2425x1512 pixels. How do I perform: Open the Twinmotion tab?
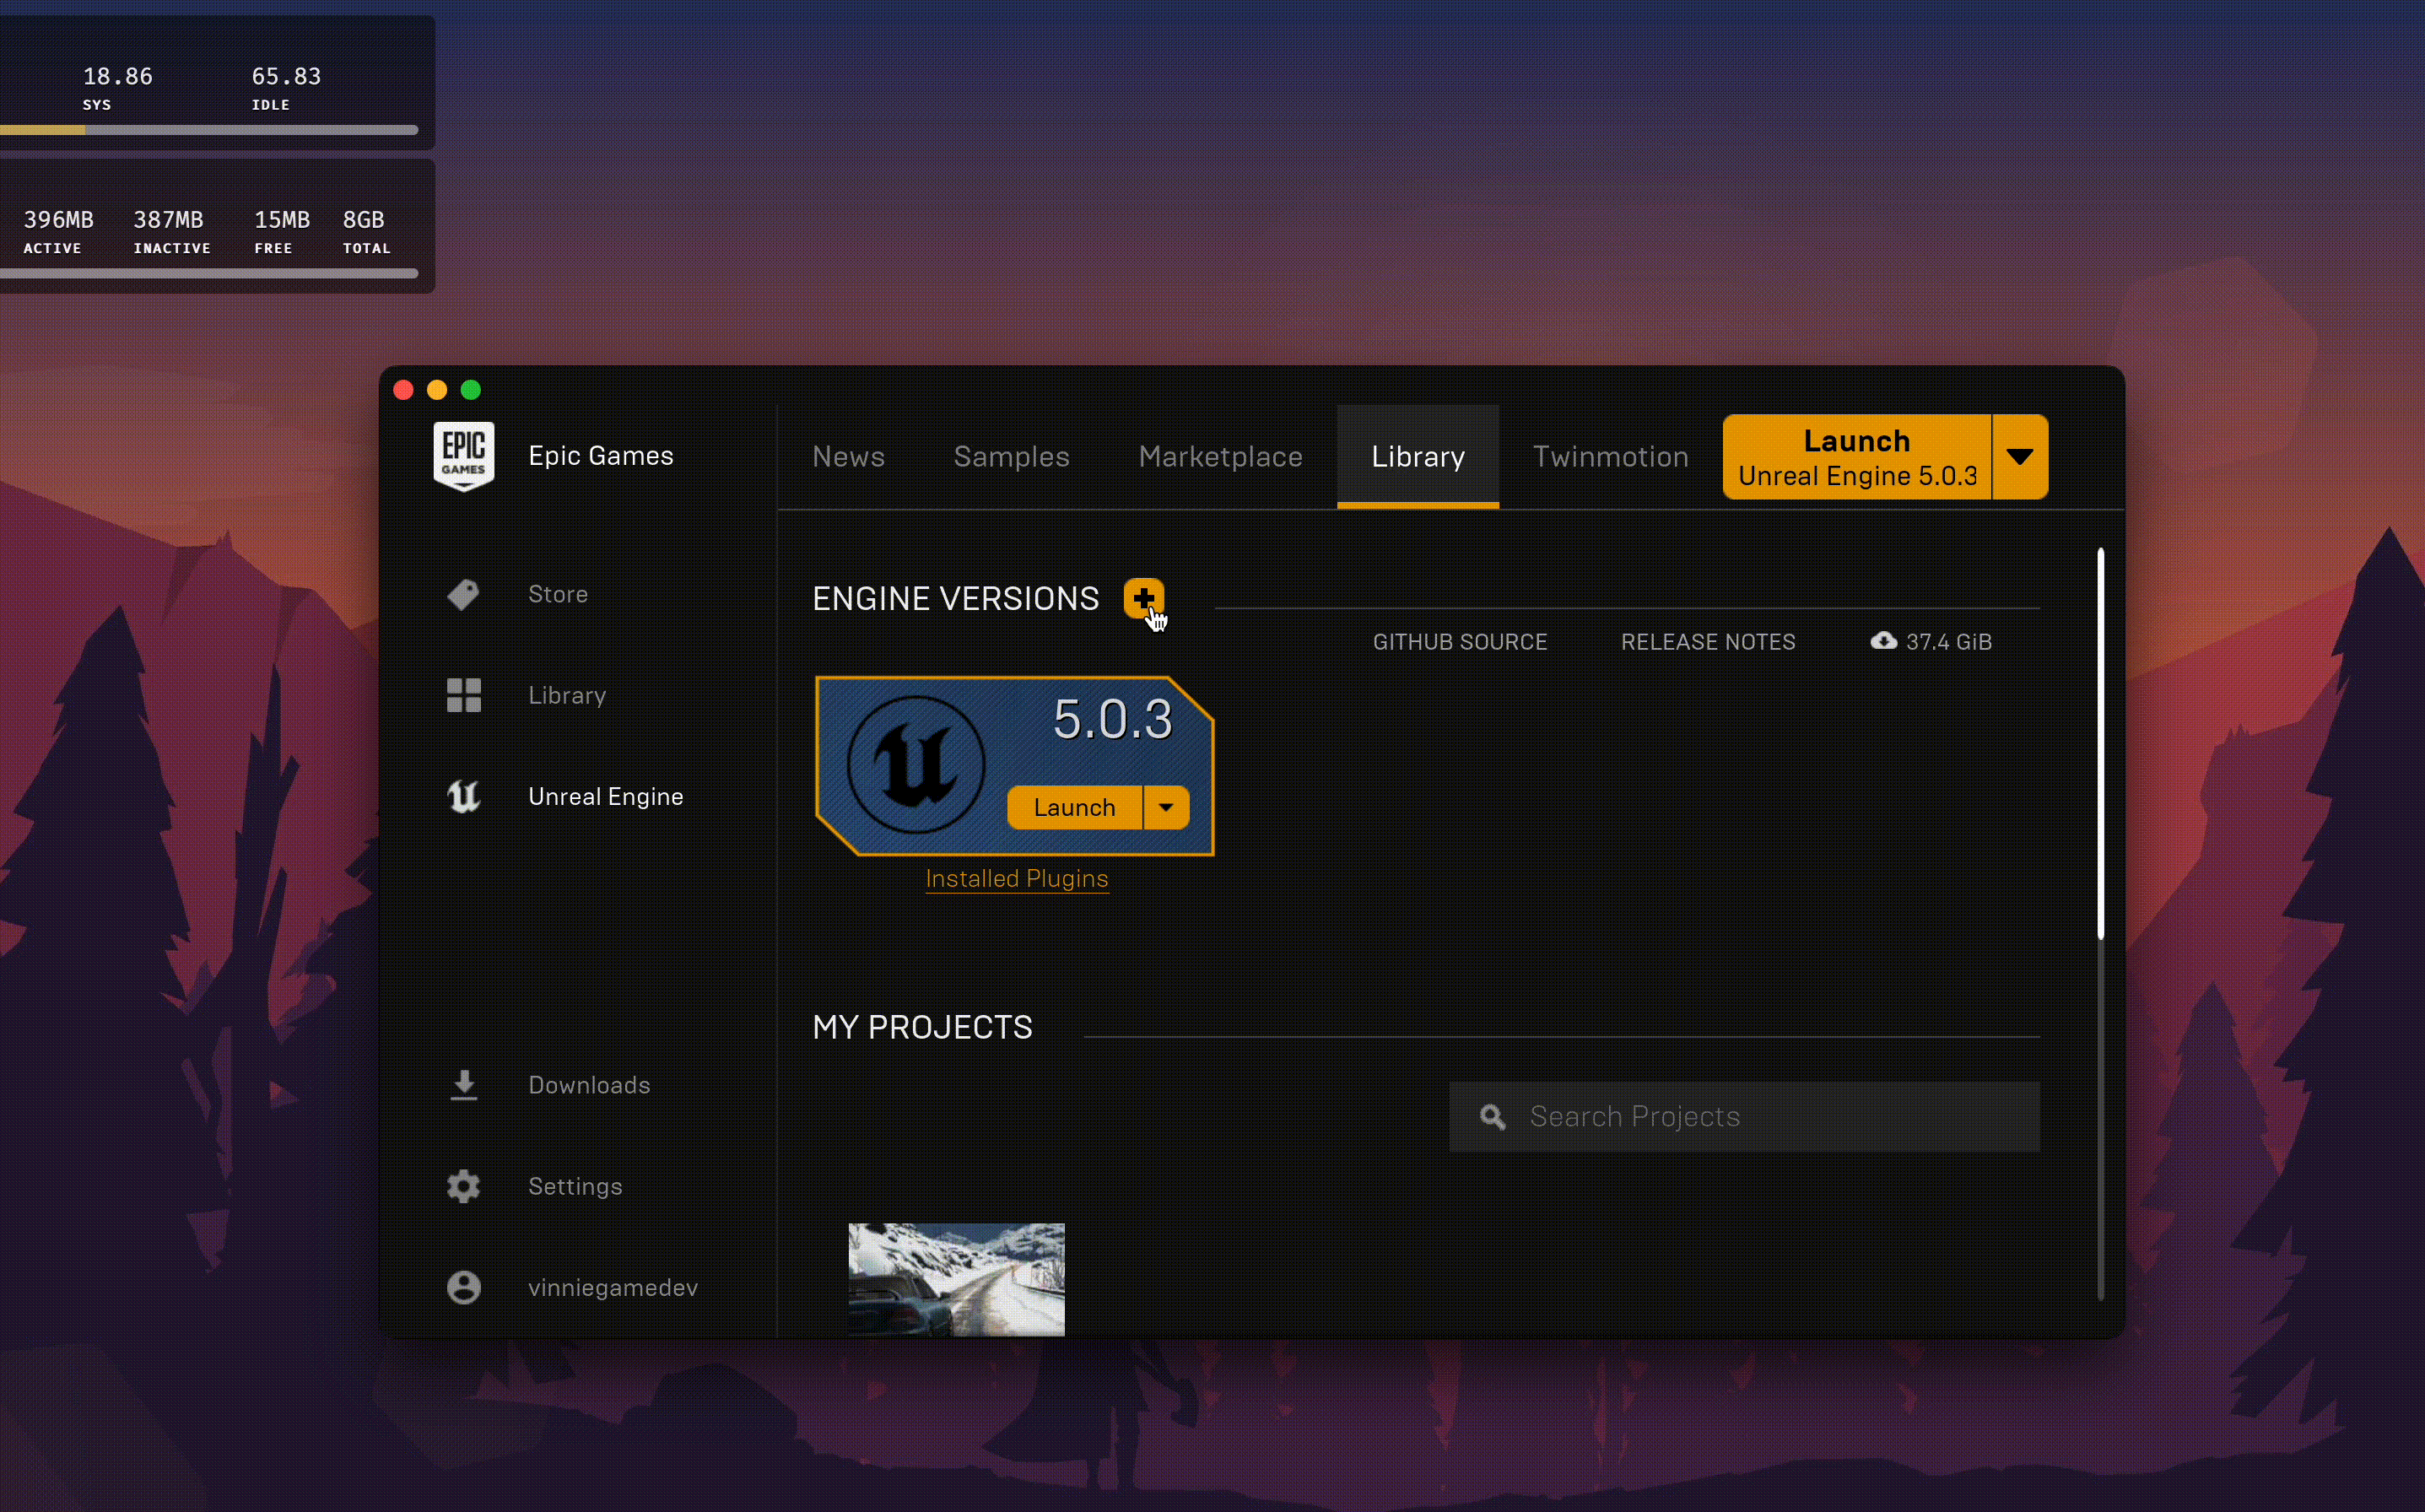point(1610,457)
